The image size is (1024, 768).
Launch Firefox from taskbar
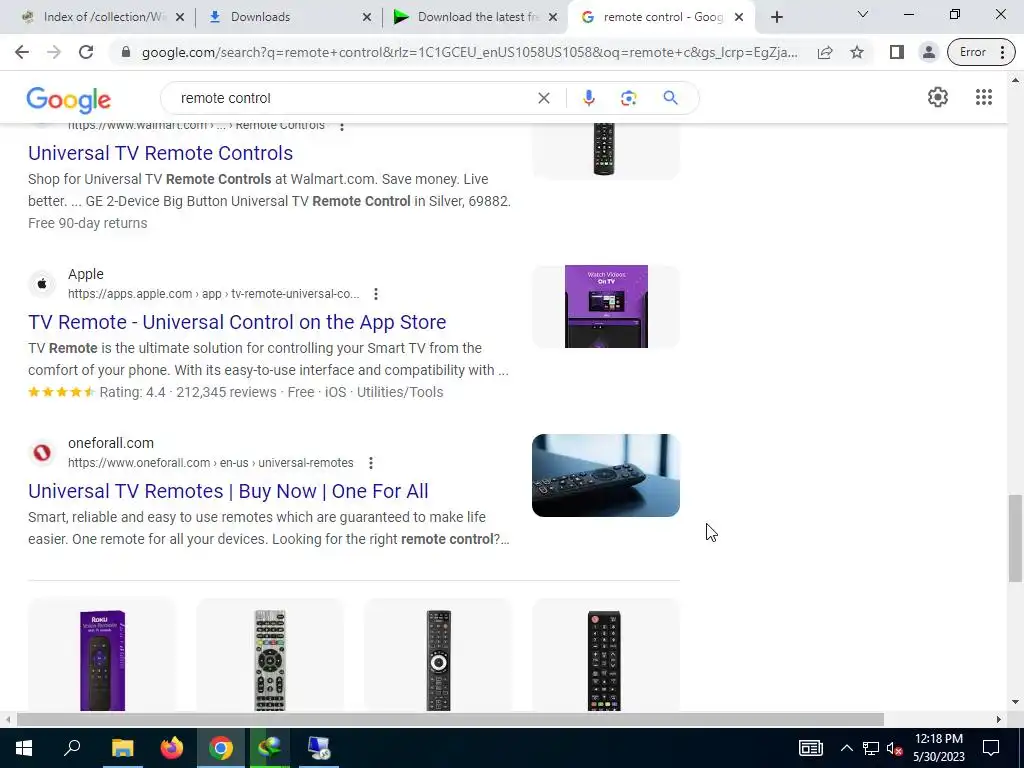172,748
